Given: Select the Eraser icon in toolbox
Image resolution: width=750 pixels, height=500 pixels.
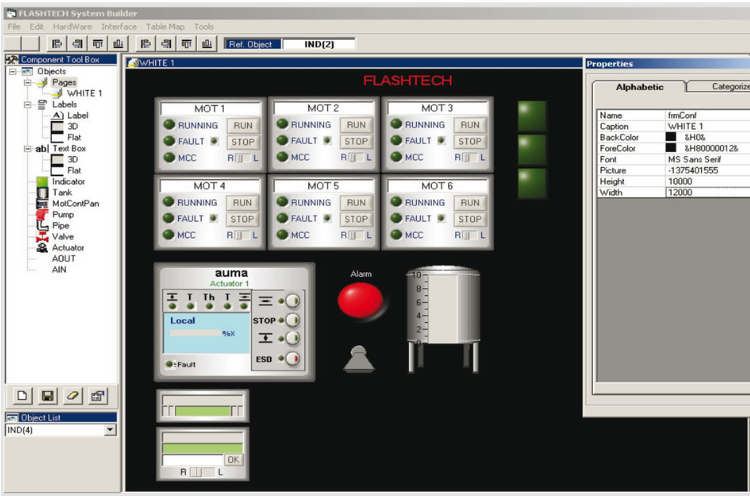Looking at the screenshot, I should coord(72,396).
